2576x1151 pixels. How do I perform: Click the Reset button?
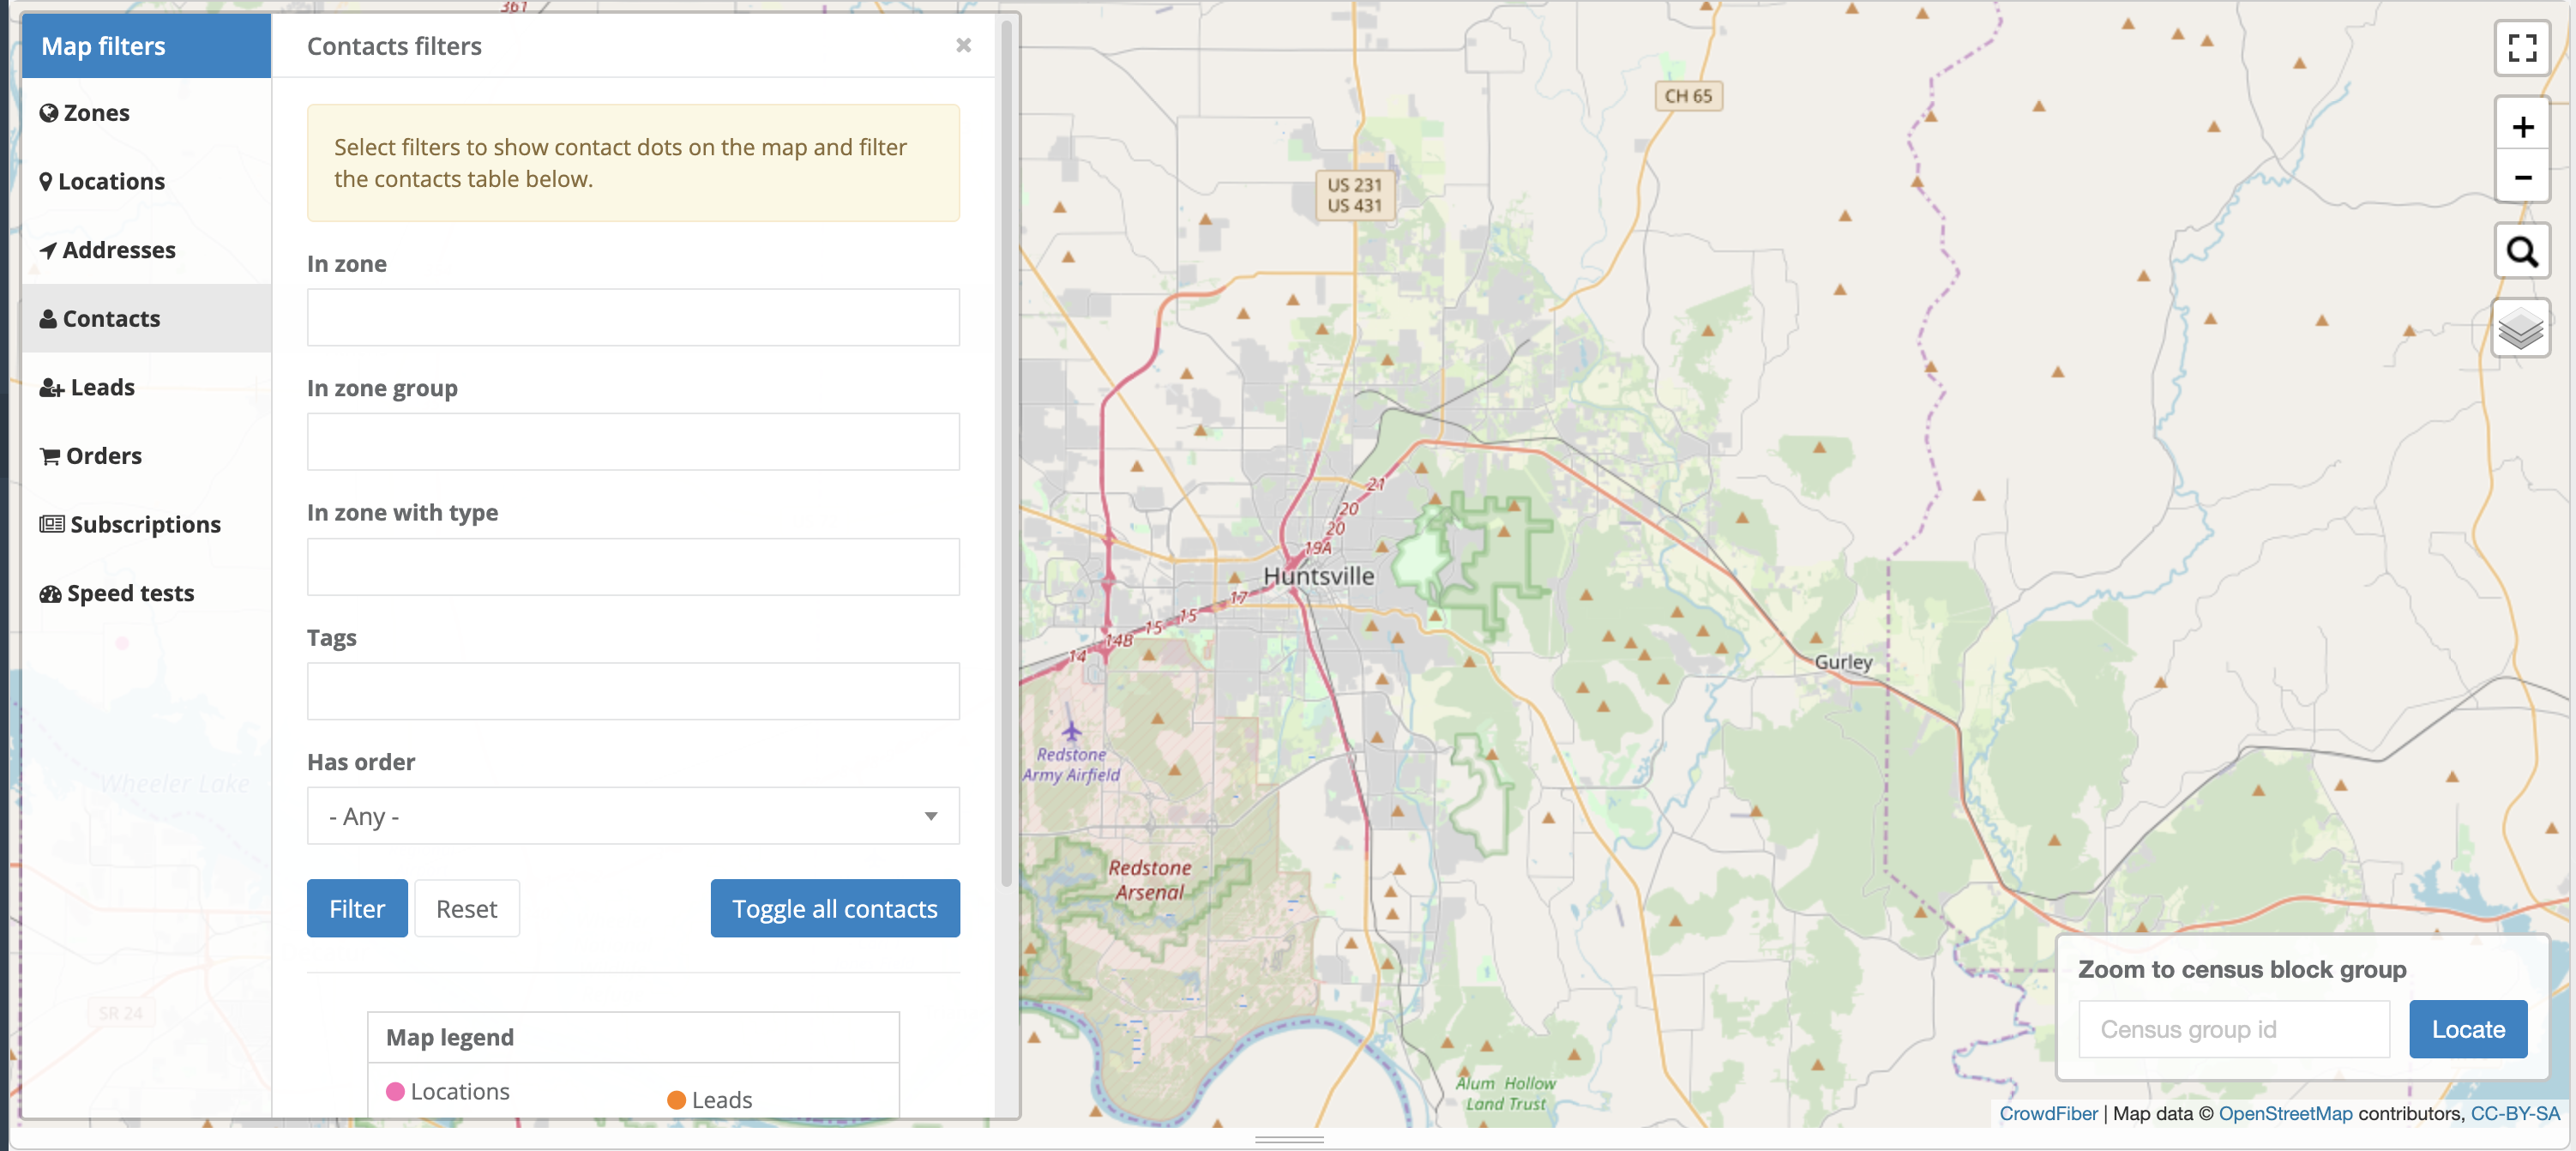[x=466, y=908]
